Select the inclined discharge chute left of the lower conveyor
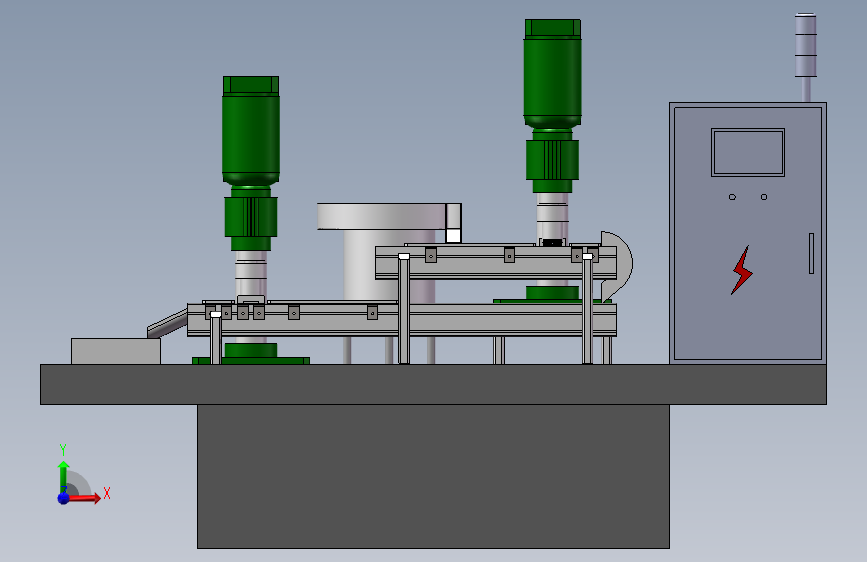The height and width of the screenshot is (562, 867). (x=167, y=324)
